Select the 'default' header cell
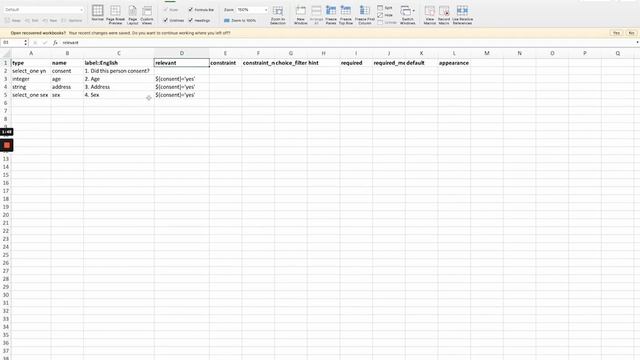640x360 pixels. tap(422, 63)
